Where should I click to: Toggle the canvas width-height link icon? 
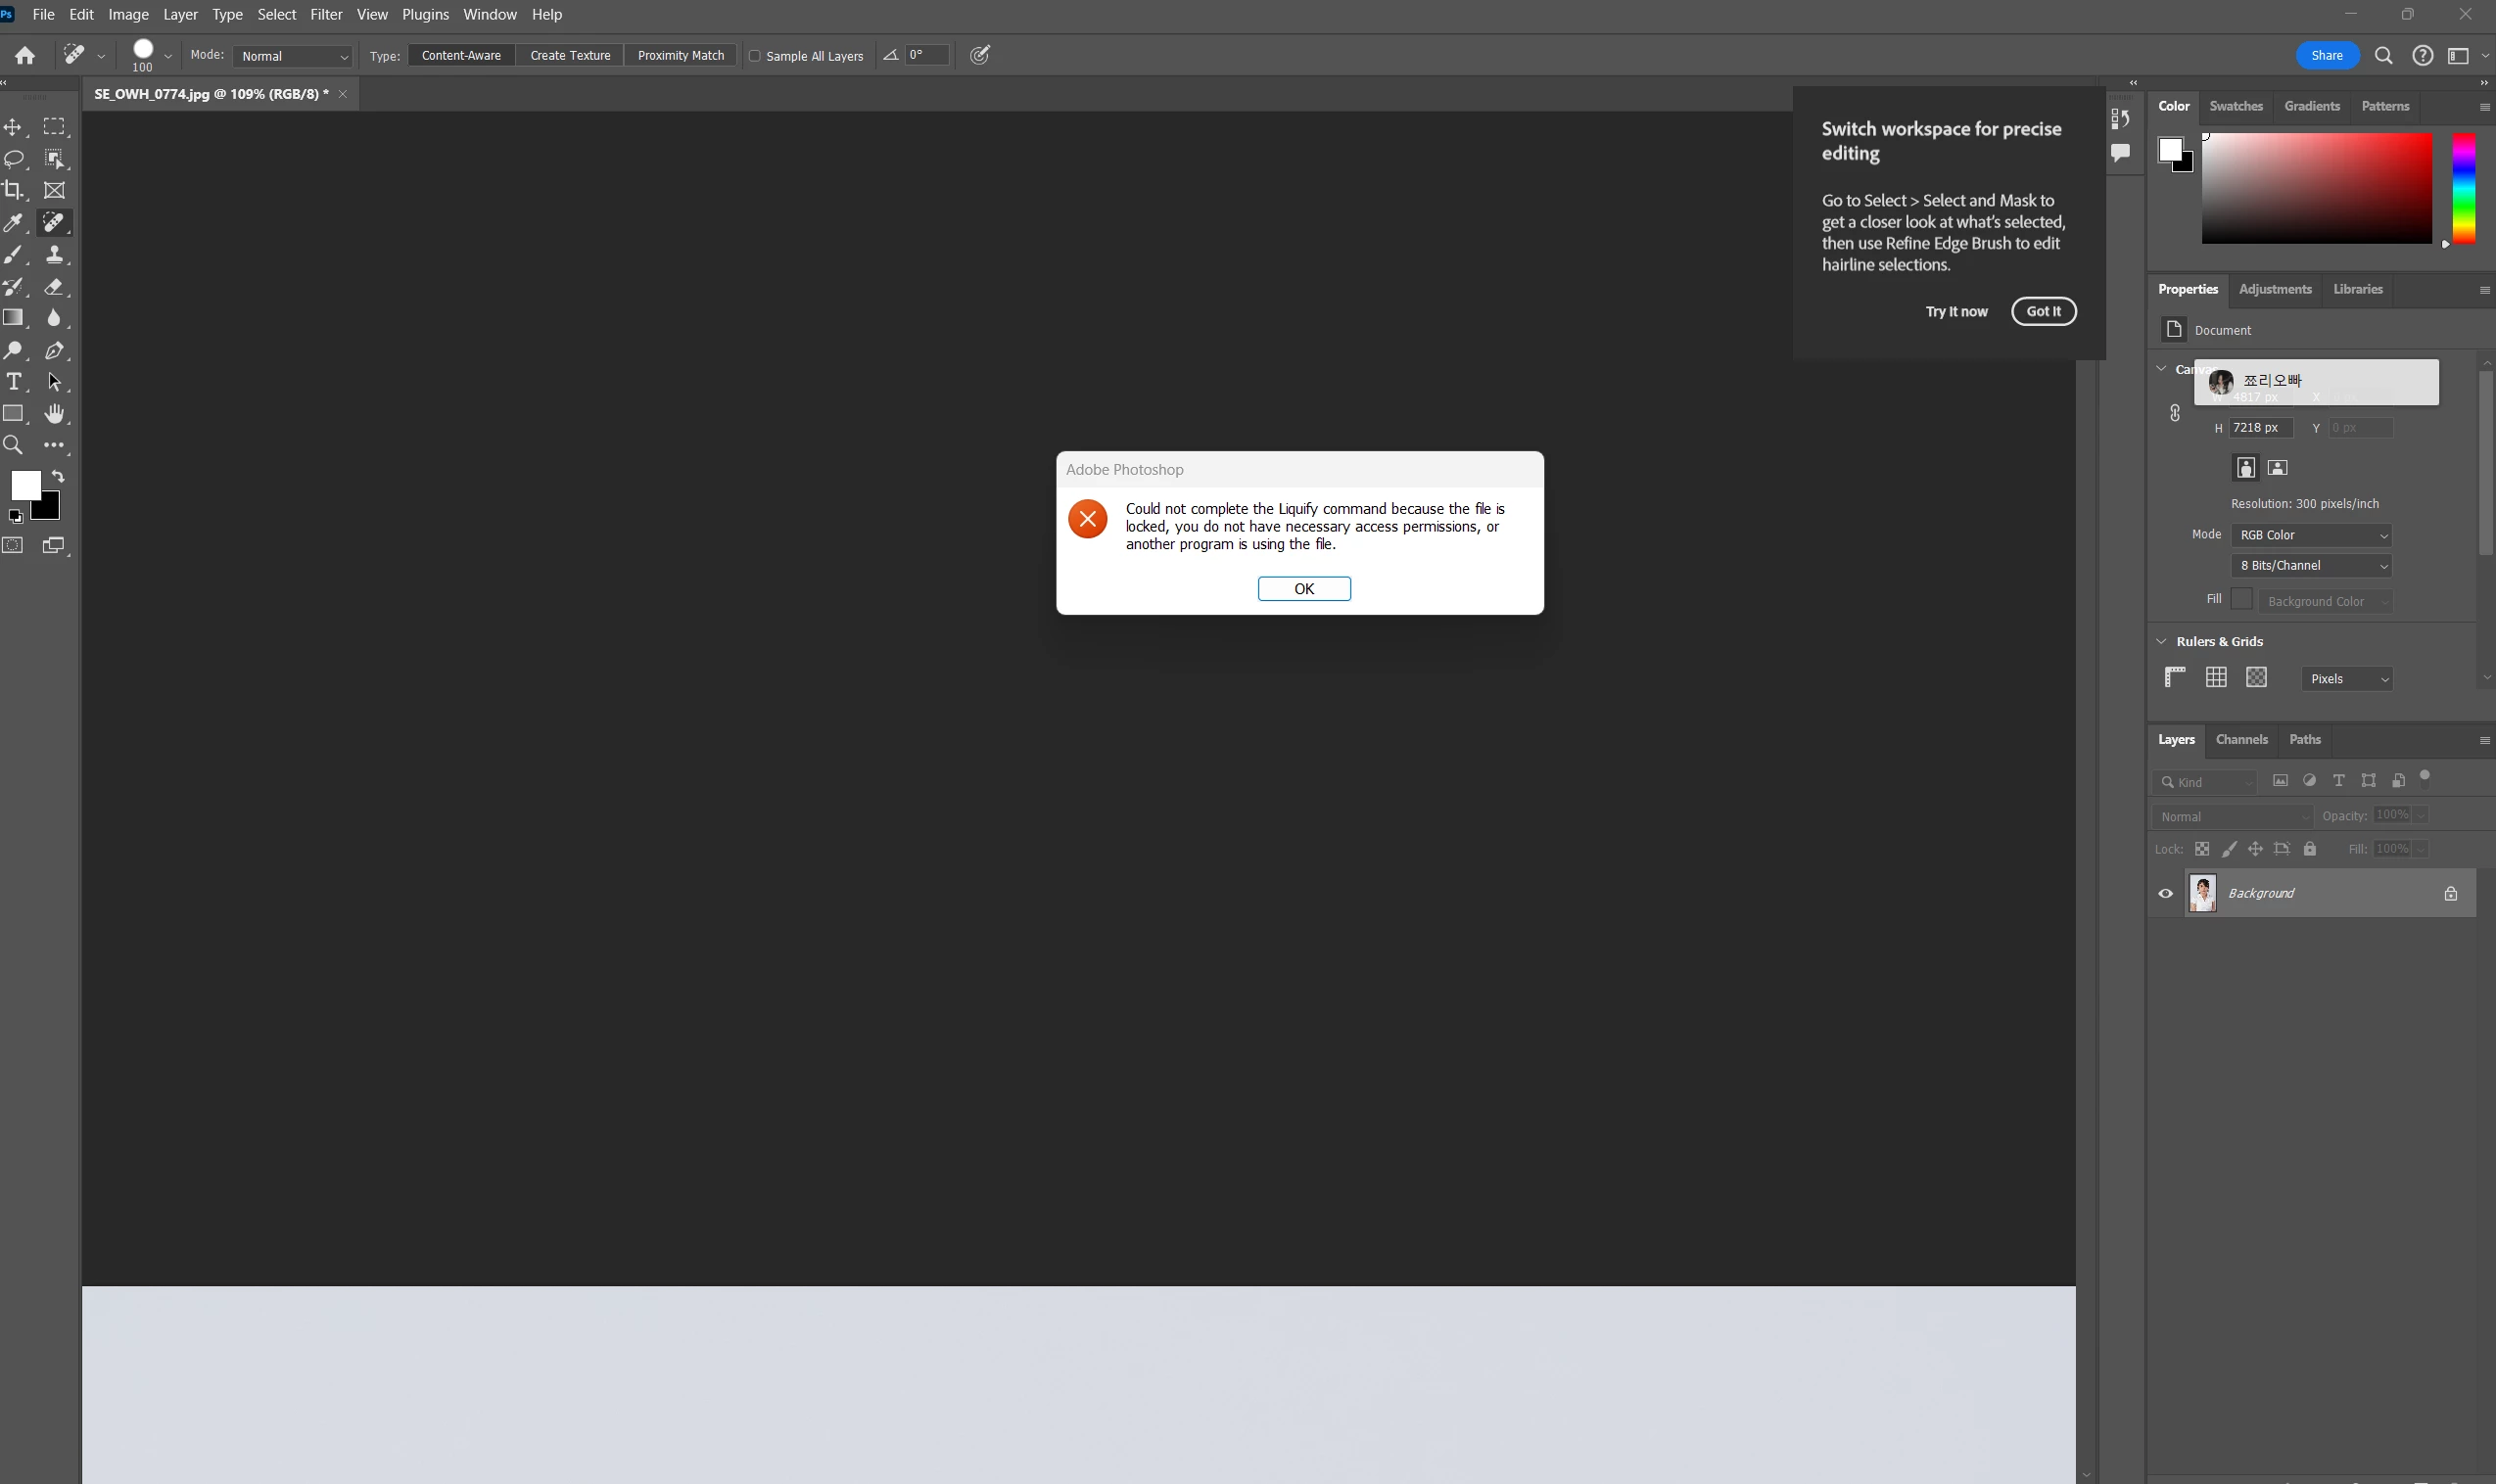coord(2175,412)
